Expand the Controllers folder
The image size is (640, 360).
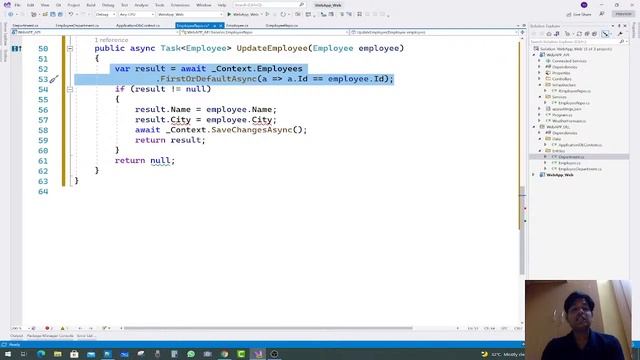540,79
